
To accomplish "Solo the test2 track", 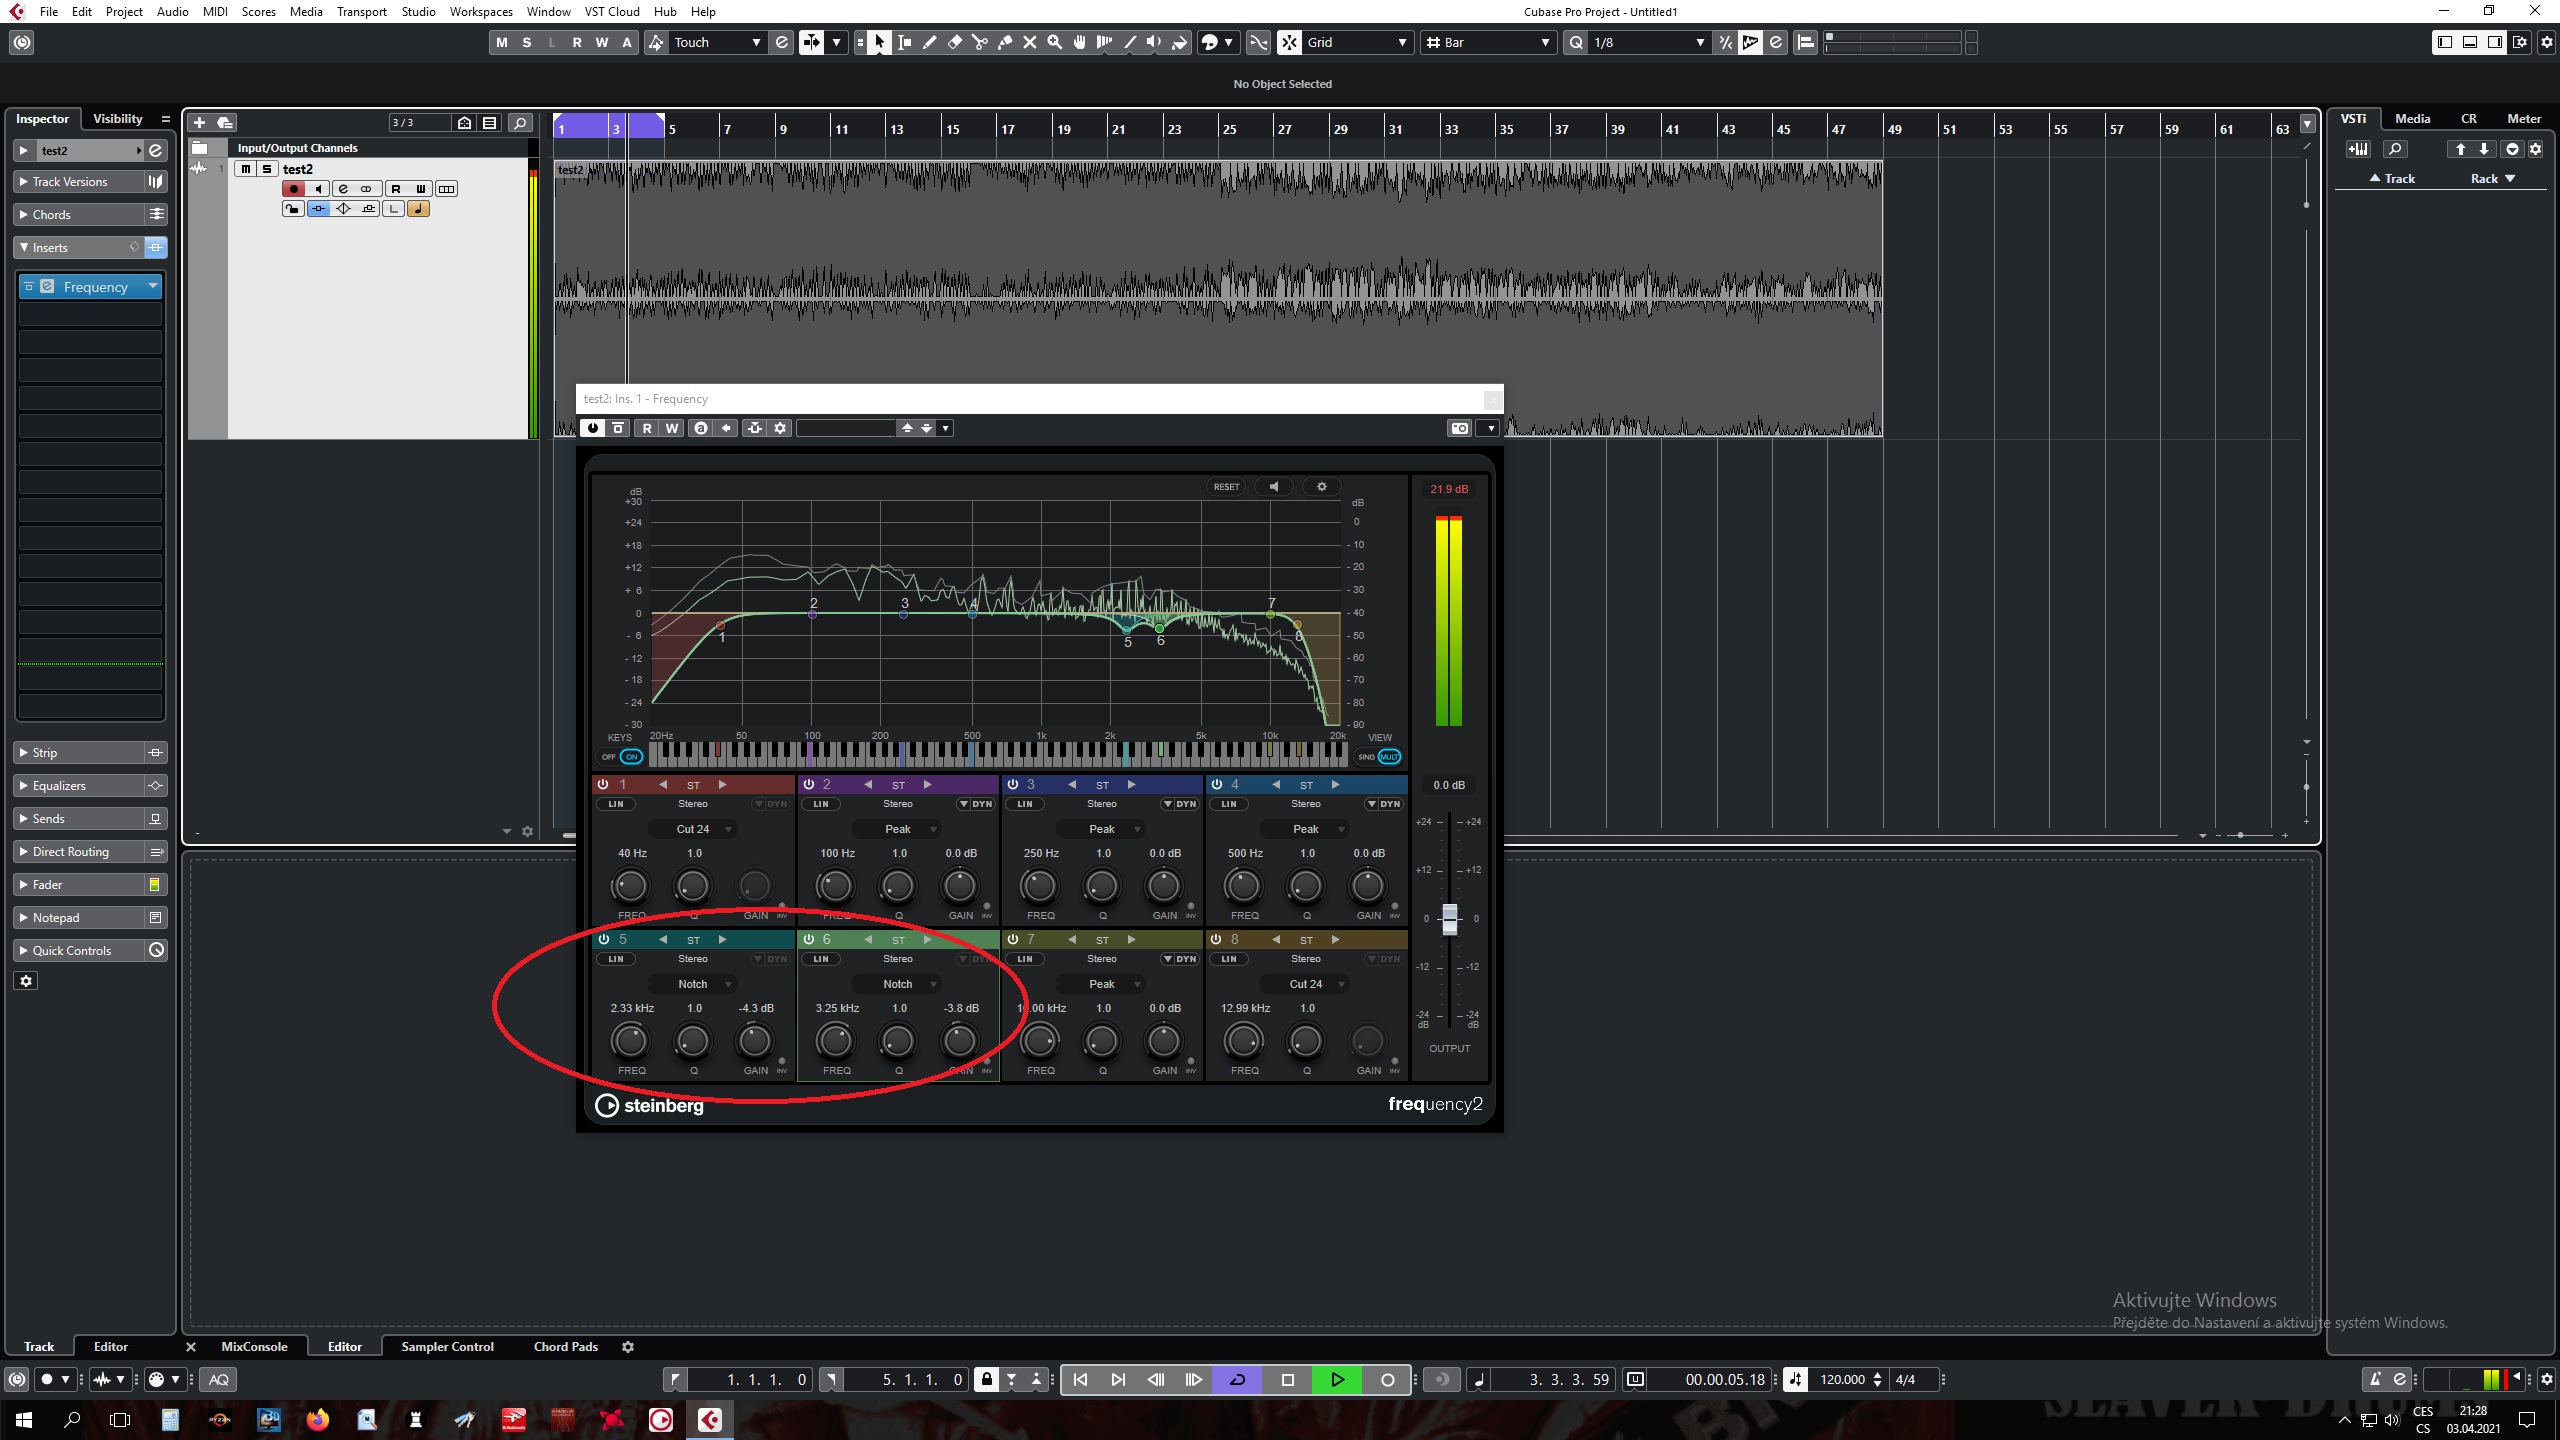I will click(266, 169).
